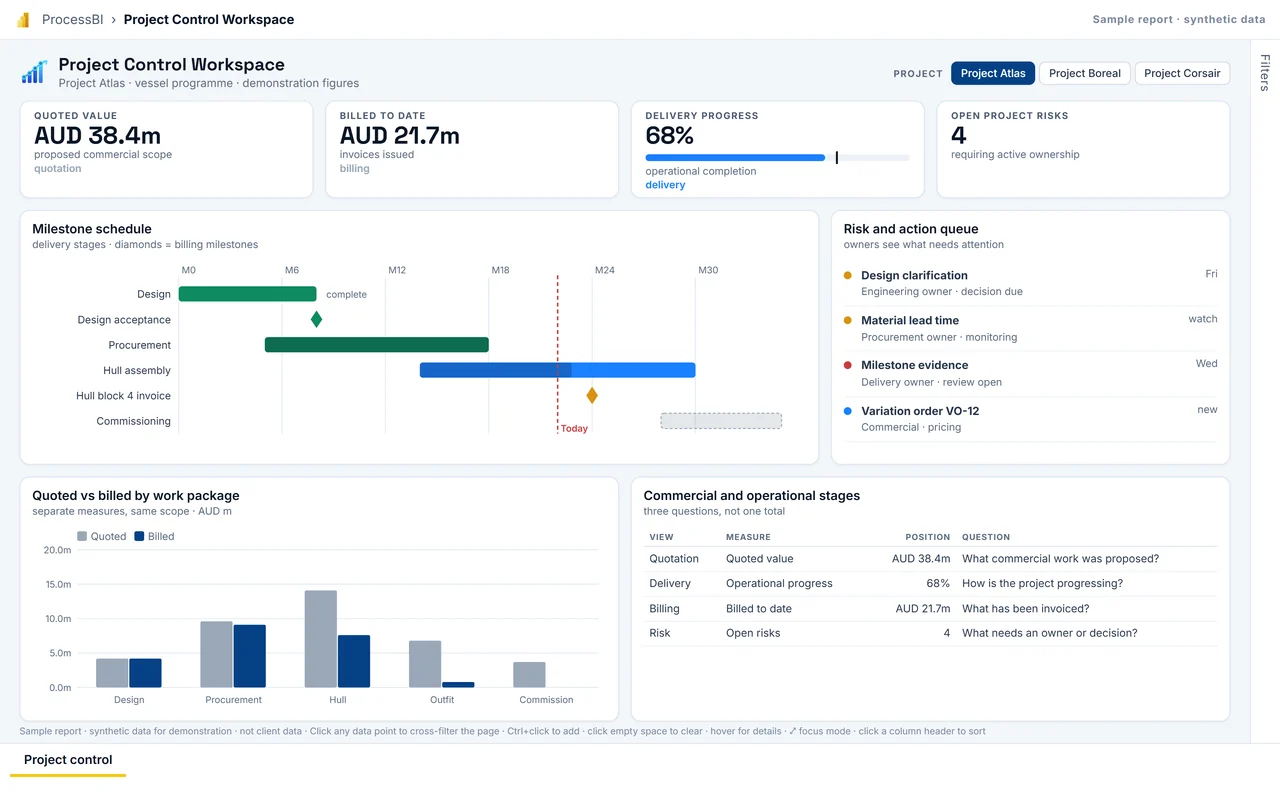
Task: Select Project Corsair slicer button
Action: (1182, 73)
